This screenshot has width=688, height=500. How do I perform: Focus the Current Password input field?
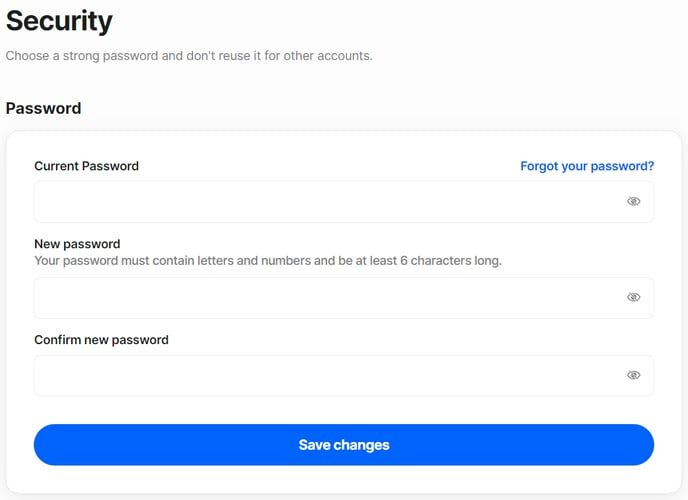coord(344,202)
